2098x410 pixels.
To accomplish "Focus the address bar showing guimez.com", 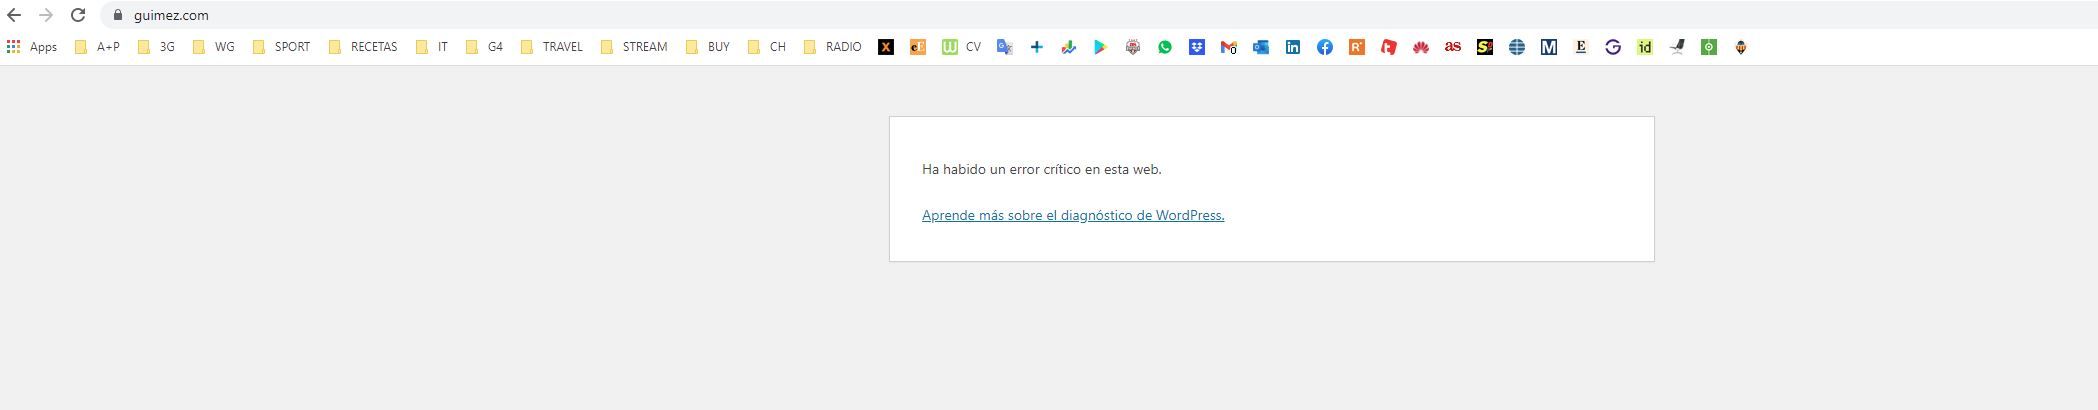I will [x=1100, y=15].
